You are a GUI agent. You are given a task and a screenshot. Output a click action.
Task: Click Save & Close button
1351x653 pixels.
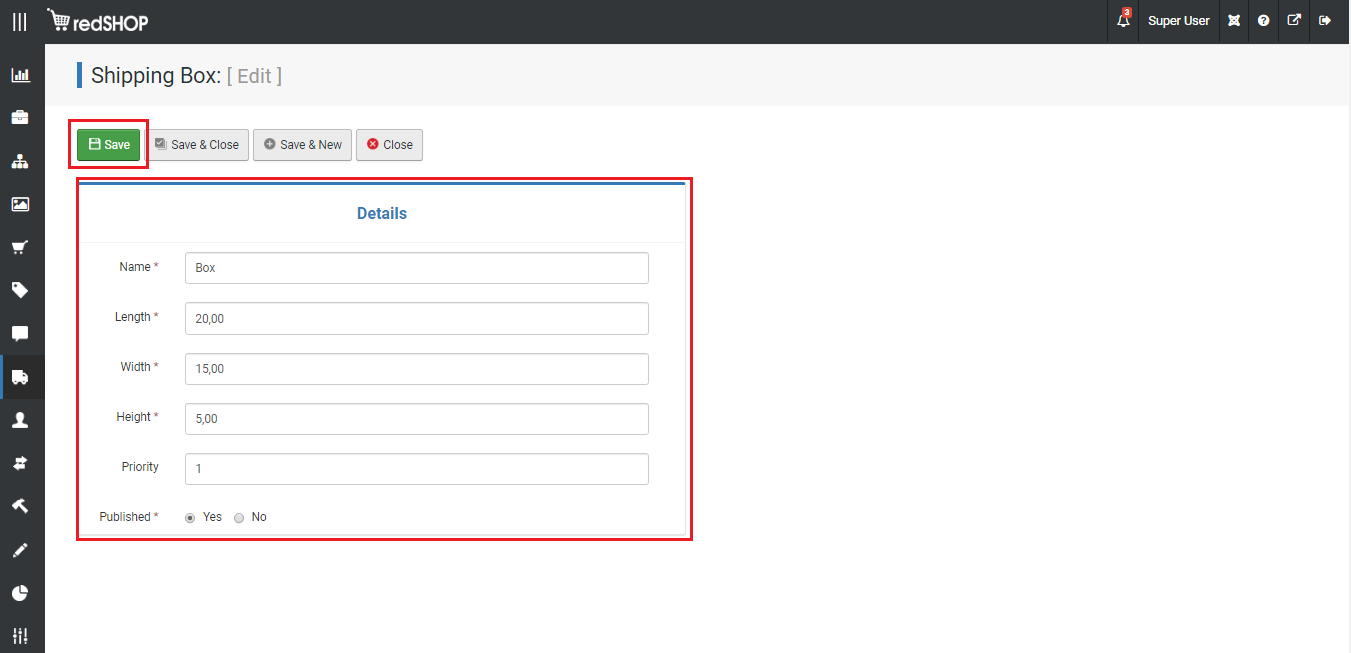point(196,144)
